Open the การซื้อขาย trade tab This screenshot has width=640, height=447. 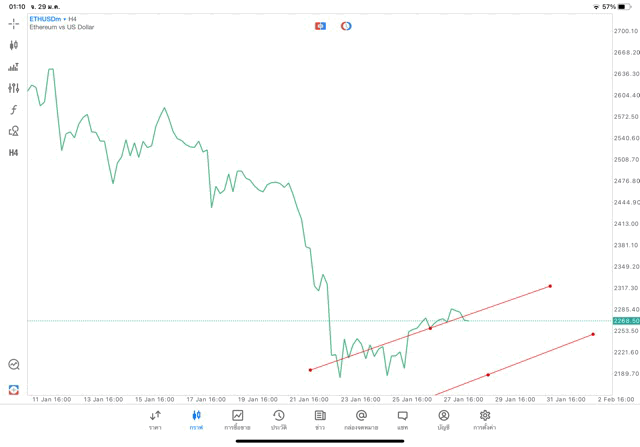237,419
